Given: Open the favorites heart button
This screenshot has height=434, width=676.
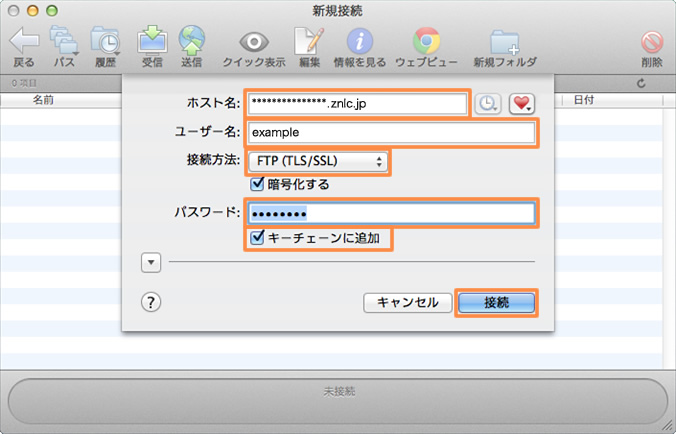Looking at the screenshot, I should tap(522, 103).
